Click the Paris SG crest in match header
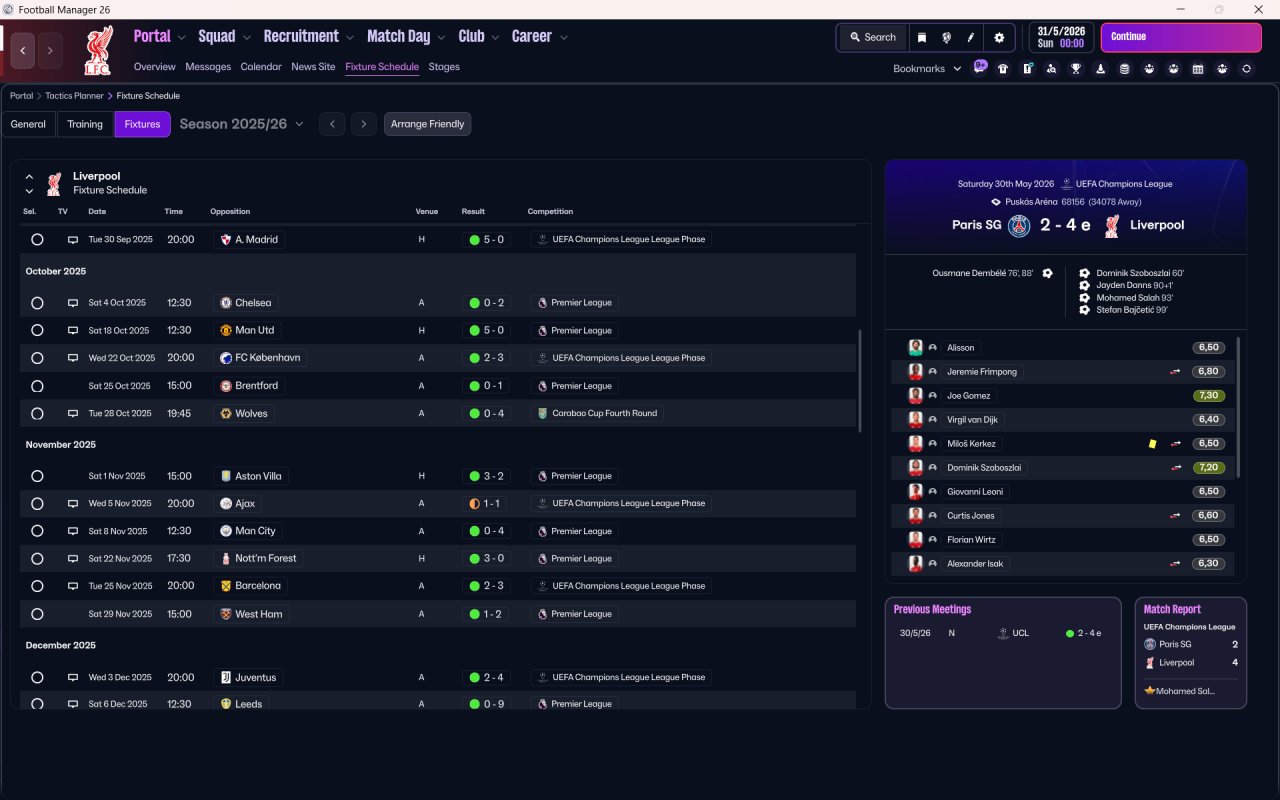This screenshot has height=800, width=1280. click(x=1019, y=225)
